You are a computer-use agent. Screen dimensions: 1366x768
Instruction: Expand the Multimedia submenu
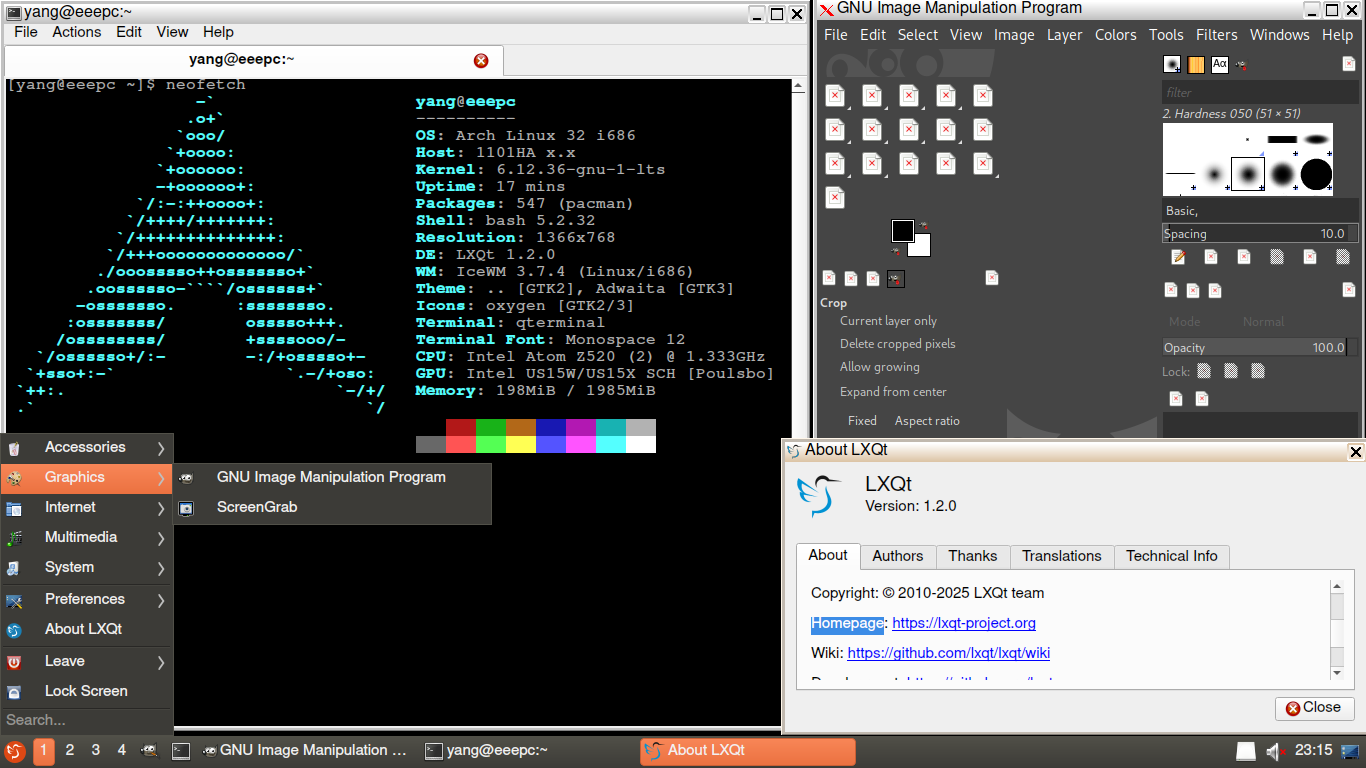pyautogui.click(x=87, y=538)
